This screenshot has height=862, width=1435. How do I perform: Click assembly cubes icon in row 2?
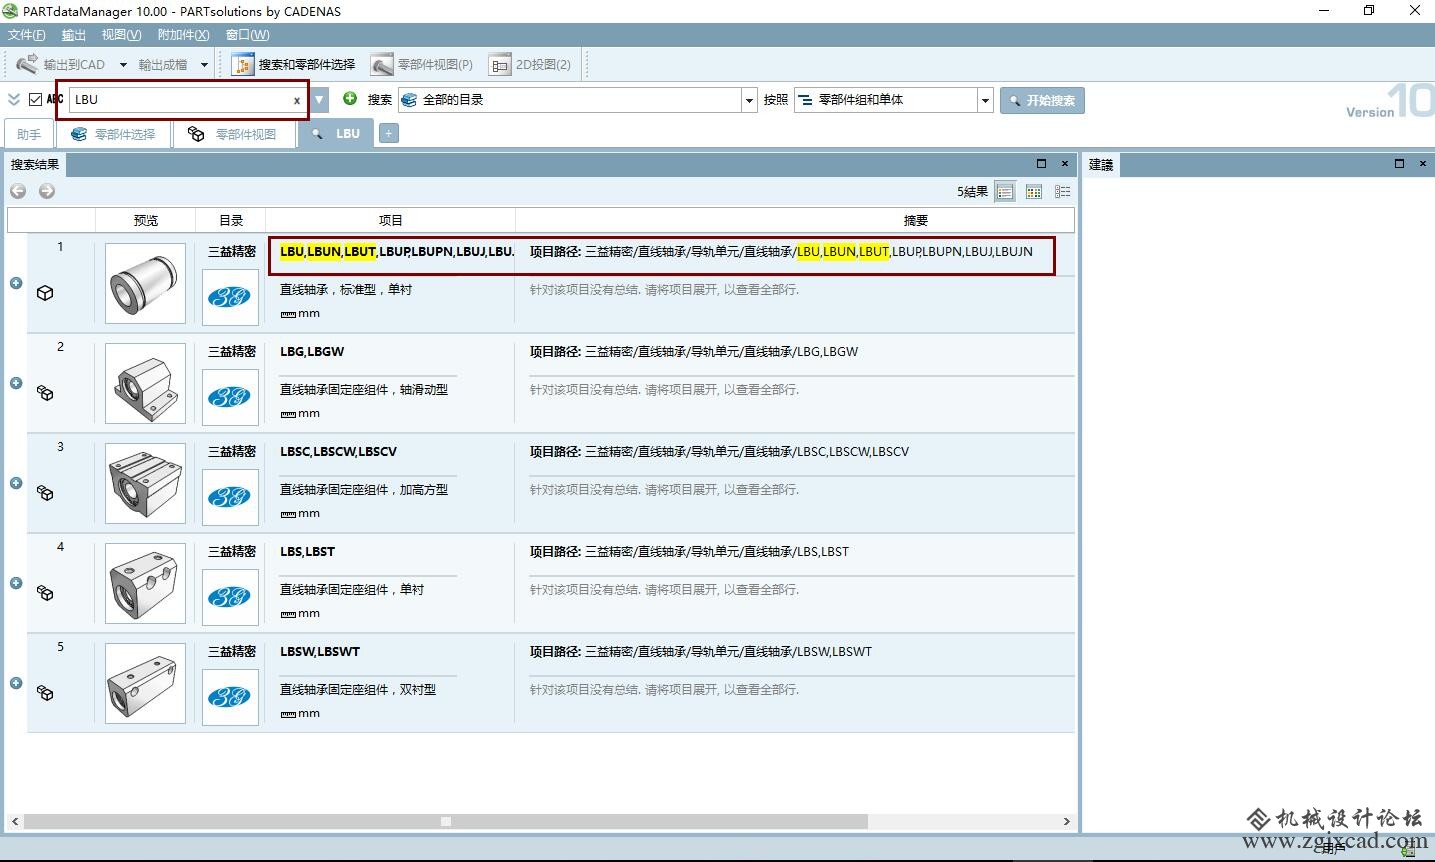coord(45,393)
